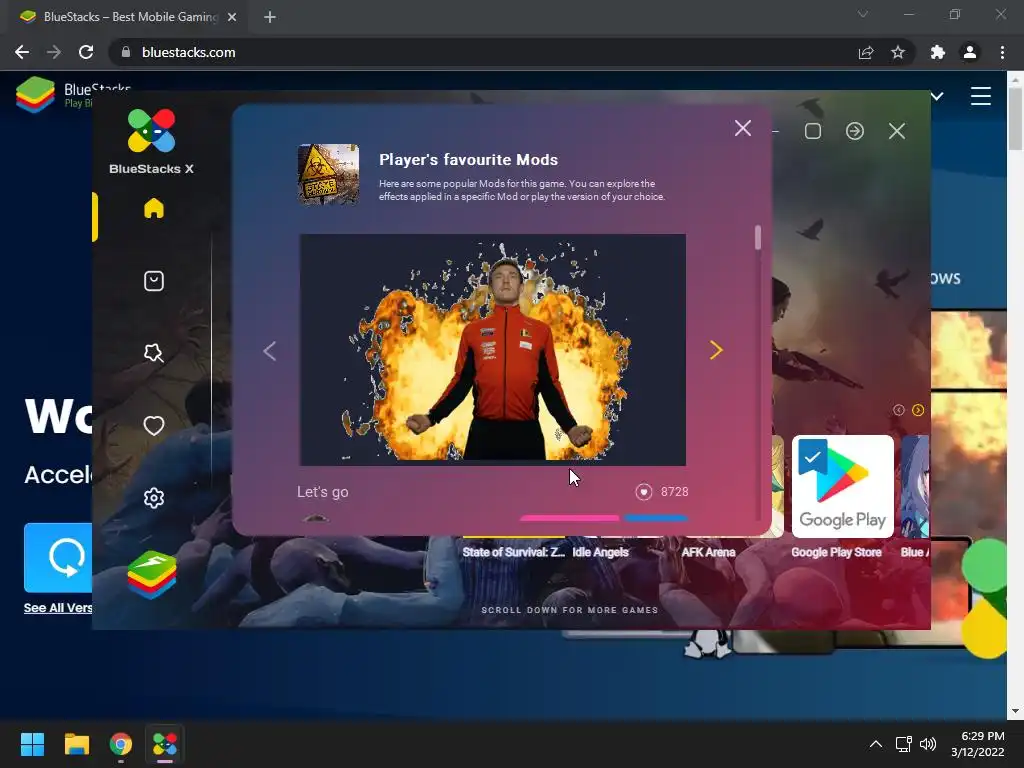Open the BlueStacks X Home sidebar icon
The image size is (1024, 768).
(x=153, y=208)
